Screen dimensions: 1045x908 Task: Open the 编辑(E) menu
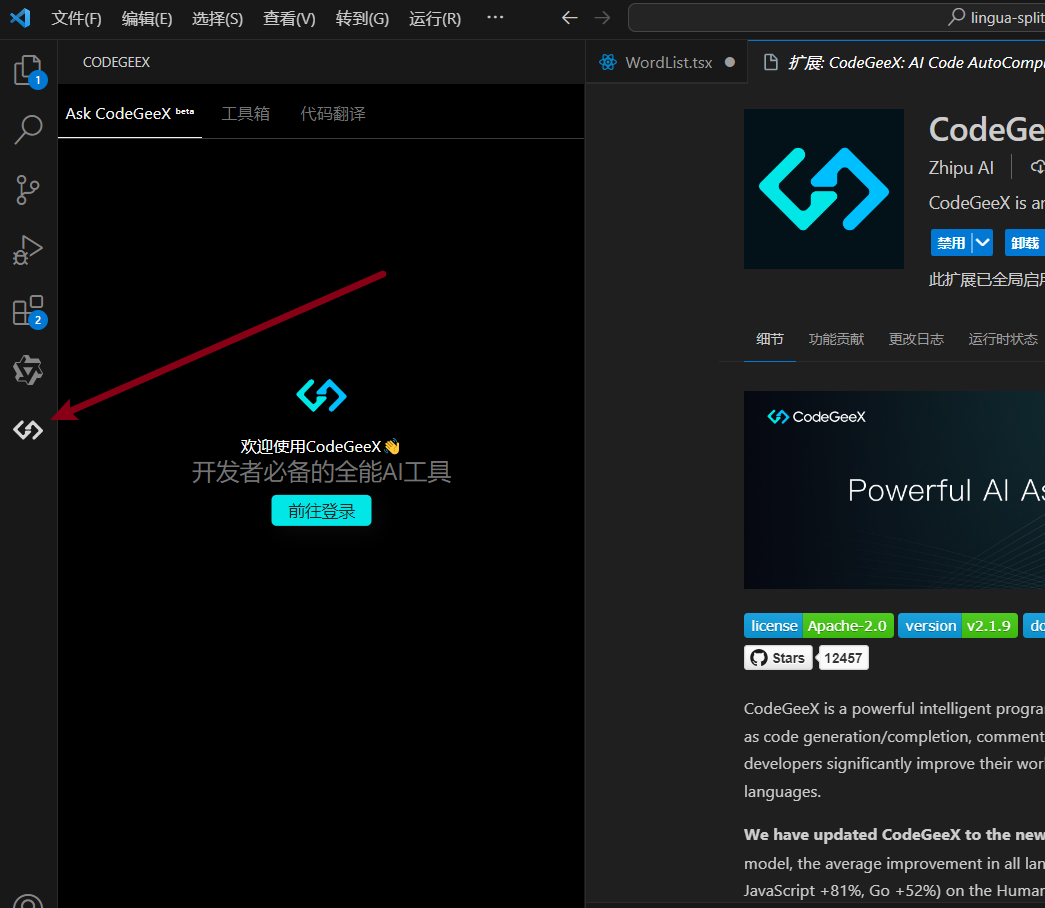point(147,18)
